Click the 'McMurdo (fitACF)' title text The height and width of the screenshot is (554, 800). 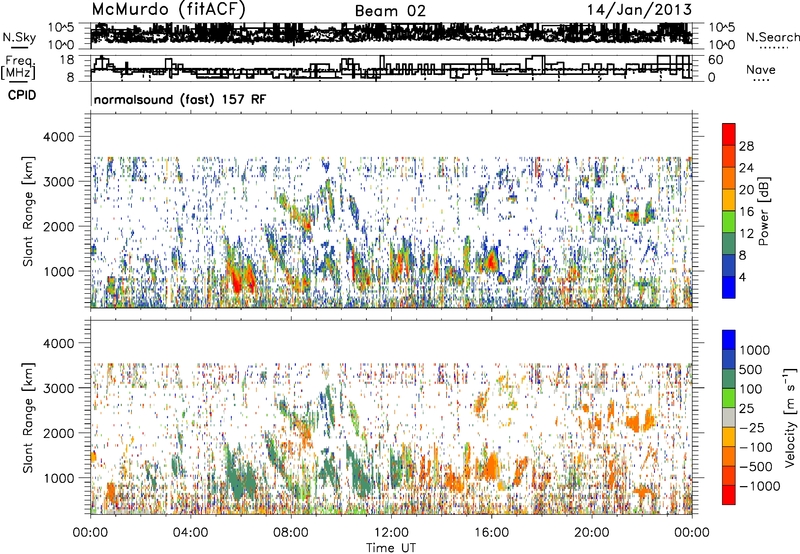(168, 10)
